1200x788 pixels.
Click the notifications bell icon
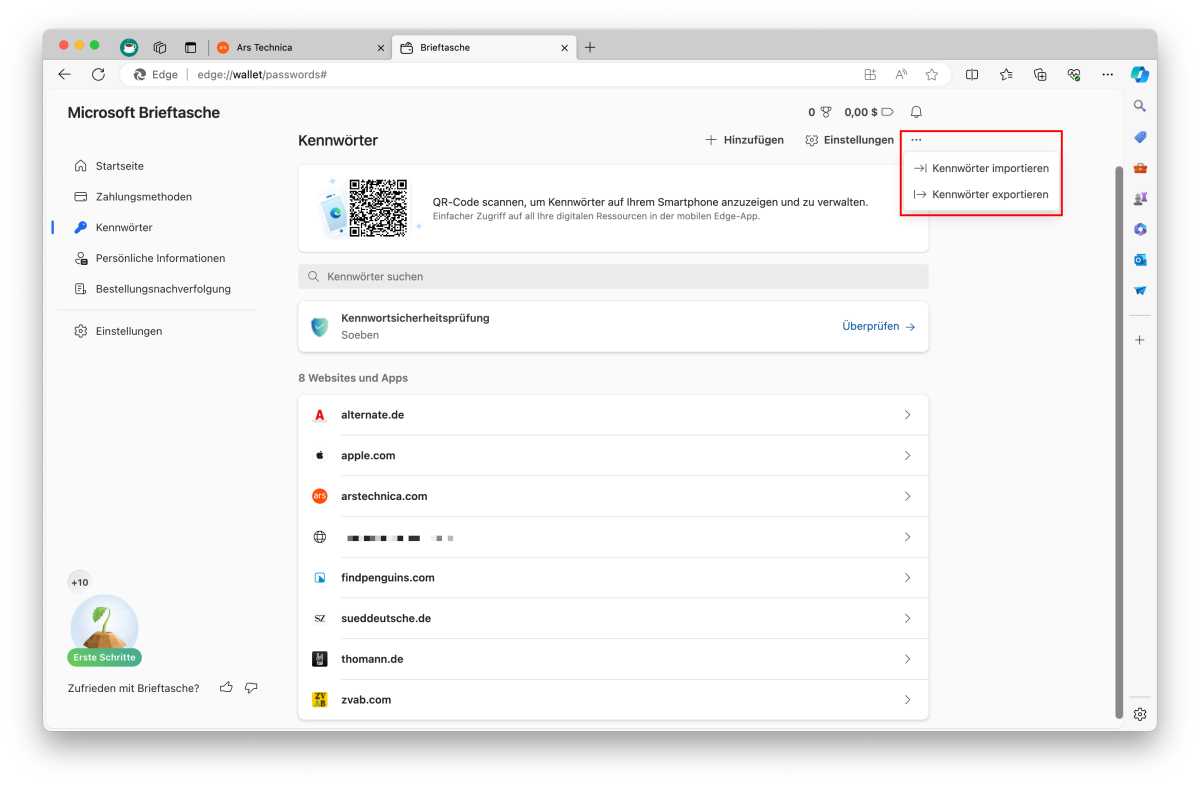[x=916, y=113]
